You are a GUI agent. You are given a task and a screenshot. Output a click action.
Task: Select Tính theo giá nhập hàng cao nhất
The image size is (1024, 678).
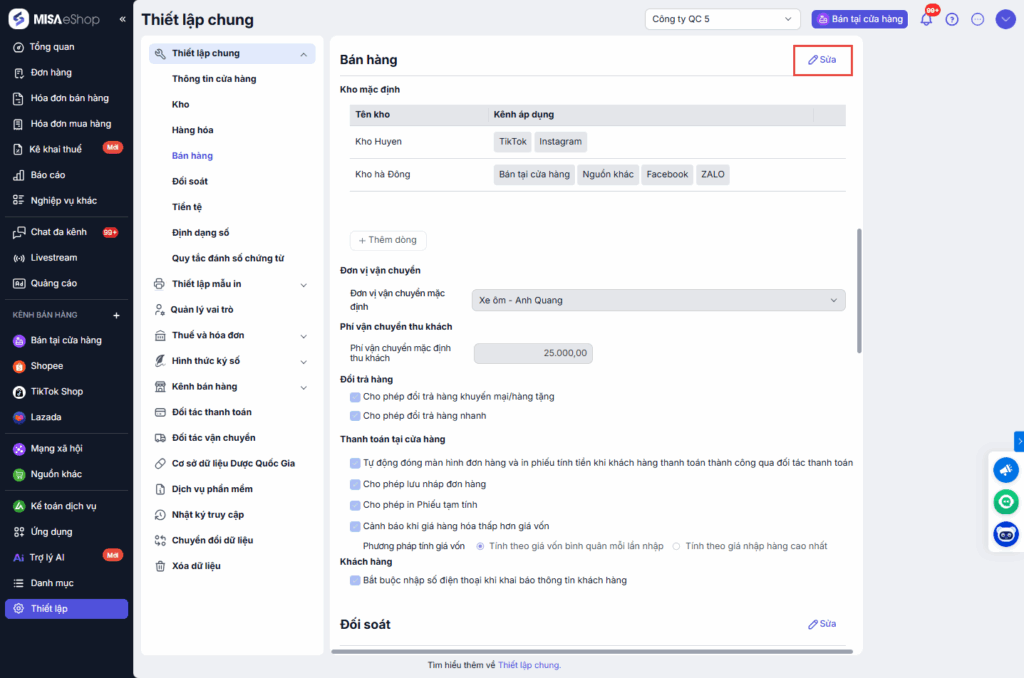click(676, 546)
